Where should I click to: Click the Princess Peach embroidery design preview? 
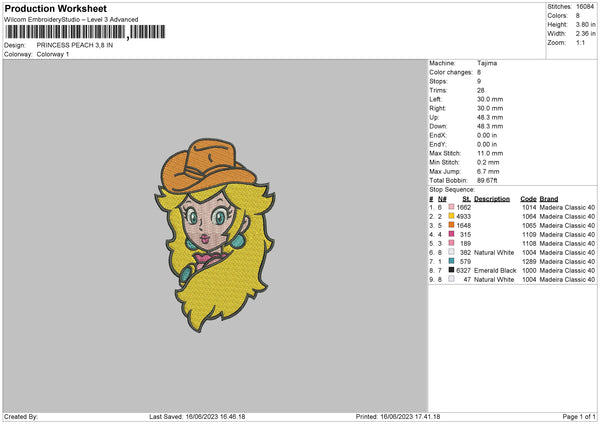pos(215,235)
